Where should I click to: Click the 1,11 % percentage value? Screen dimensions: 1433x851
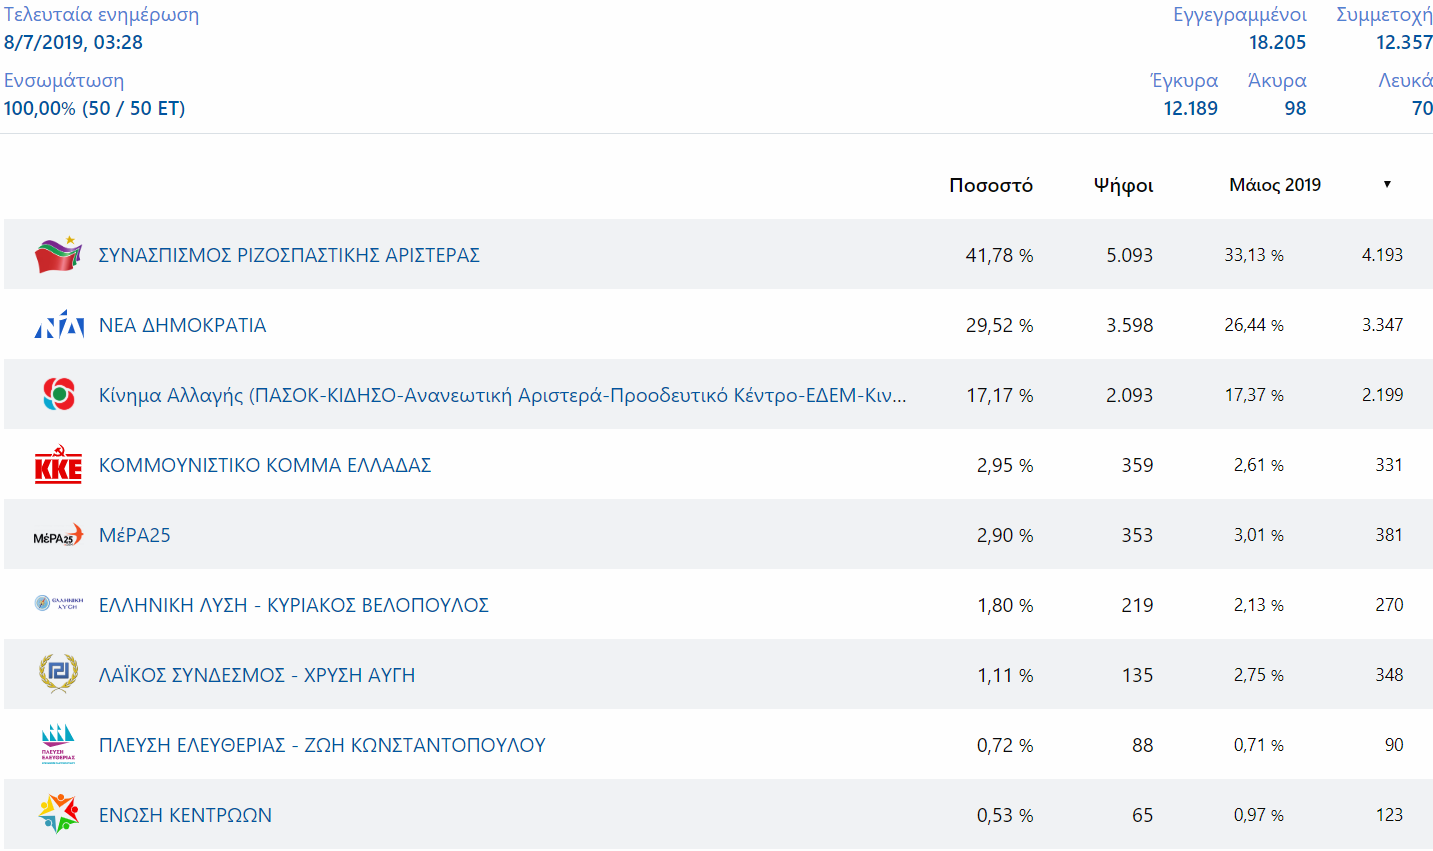click(x=1005, y=675)
